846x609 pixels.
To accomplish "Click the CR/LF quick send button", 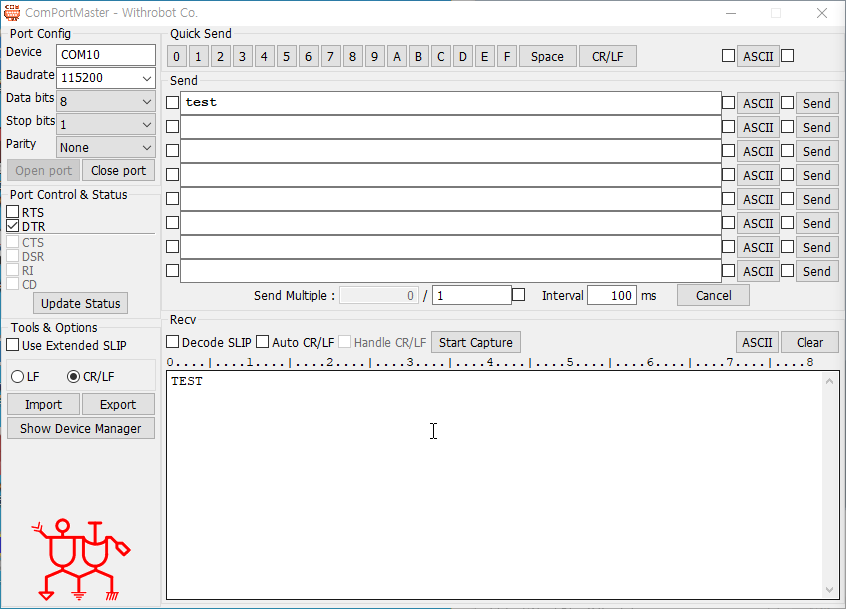I will 608,57.
